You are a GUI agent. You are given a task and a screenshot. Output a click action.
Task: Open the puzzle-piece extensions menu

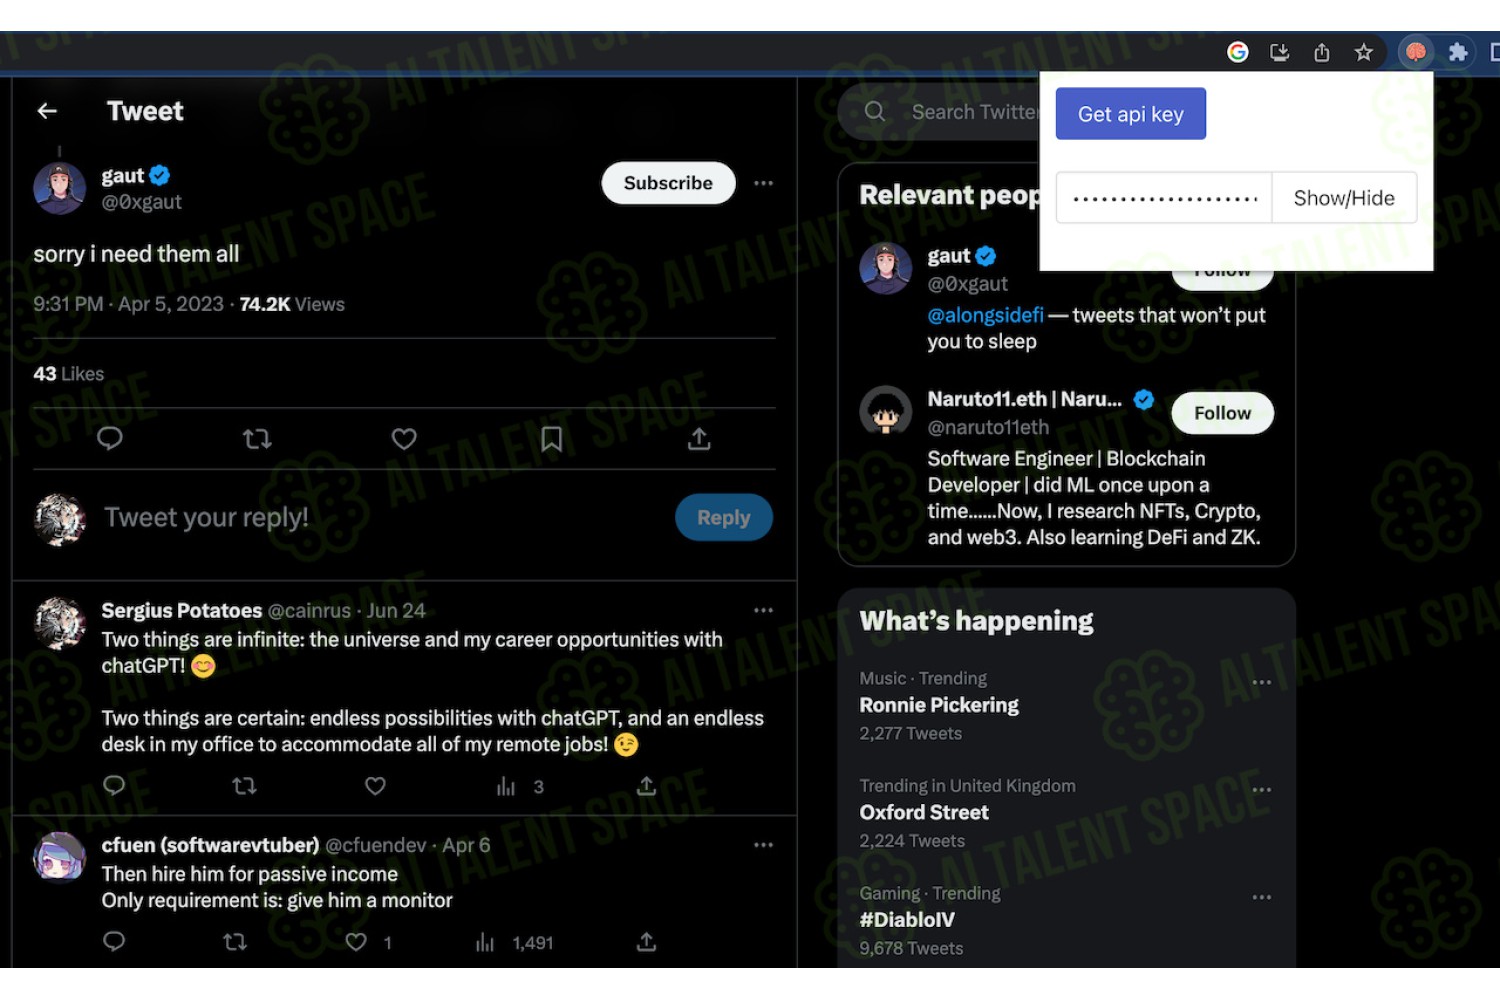1458,52
